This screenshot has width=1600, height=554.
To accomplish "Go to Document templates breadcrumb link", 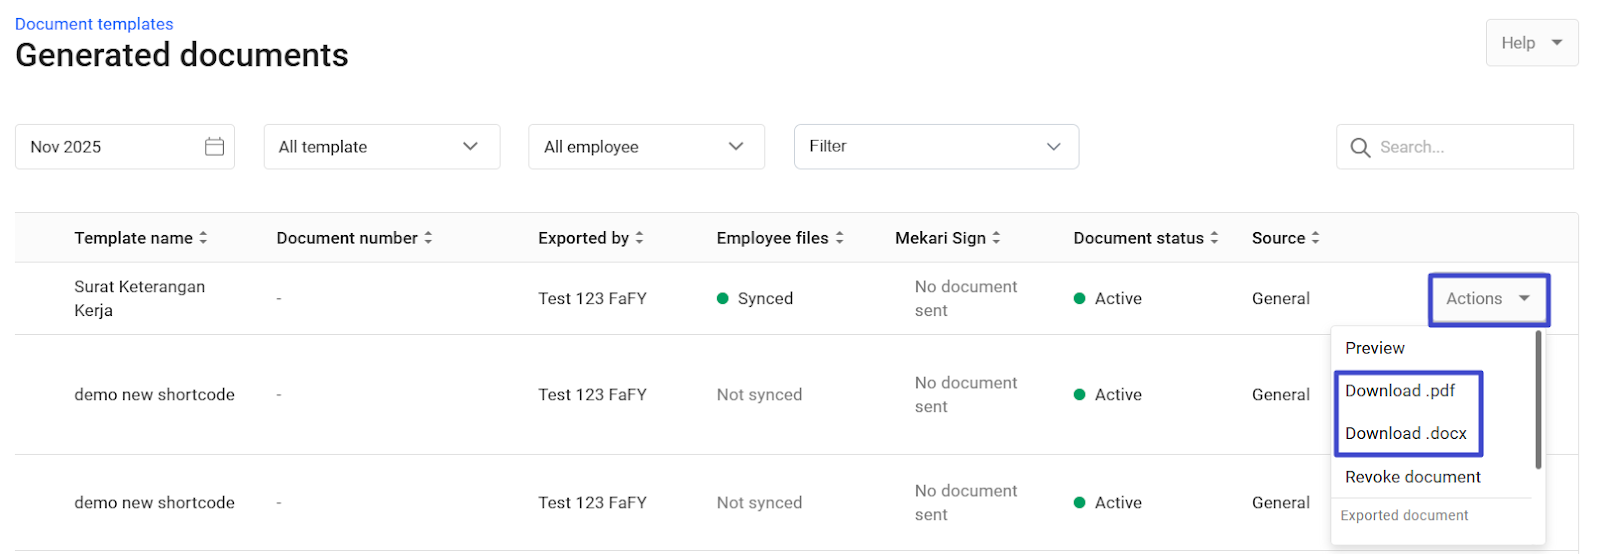I will [94, 24].
